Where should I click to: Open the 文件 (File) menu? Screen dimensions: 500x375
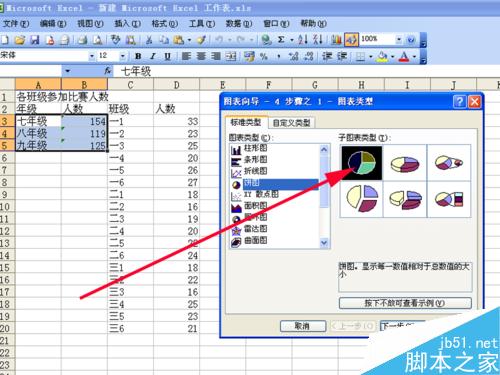tap(16, 23)
